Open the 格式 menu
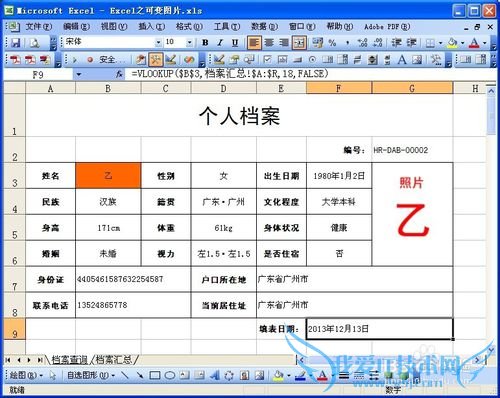 [189, 26]
